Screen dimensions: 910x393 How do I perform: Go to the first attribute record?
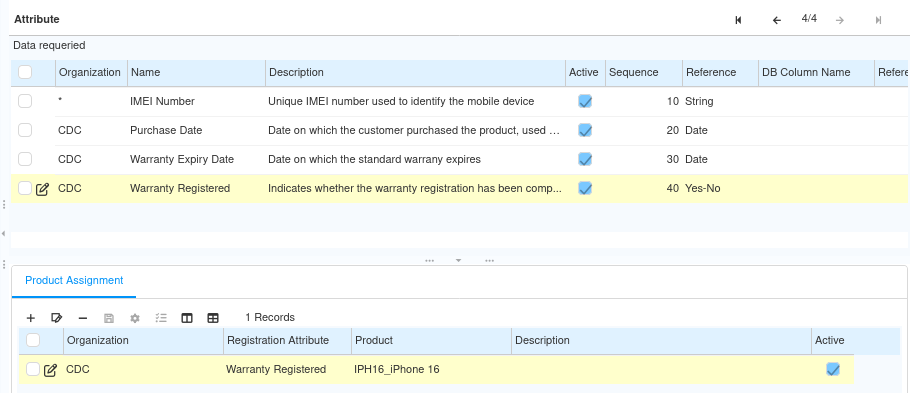[738, 20]
